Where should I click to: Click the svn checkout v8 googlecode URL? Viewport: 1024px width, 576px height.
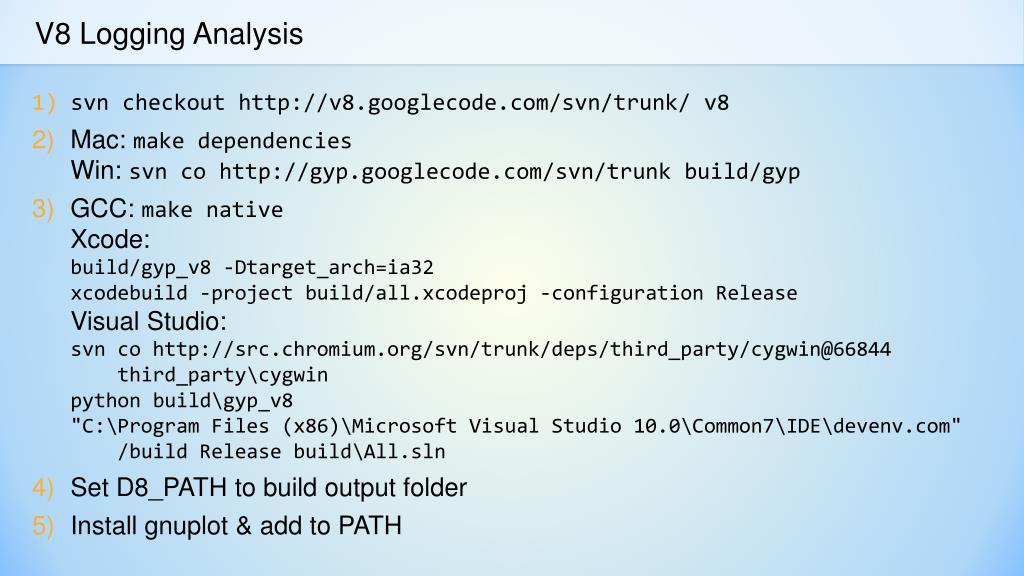tap(464, 103)
